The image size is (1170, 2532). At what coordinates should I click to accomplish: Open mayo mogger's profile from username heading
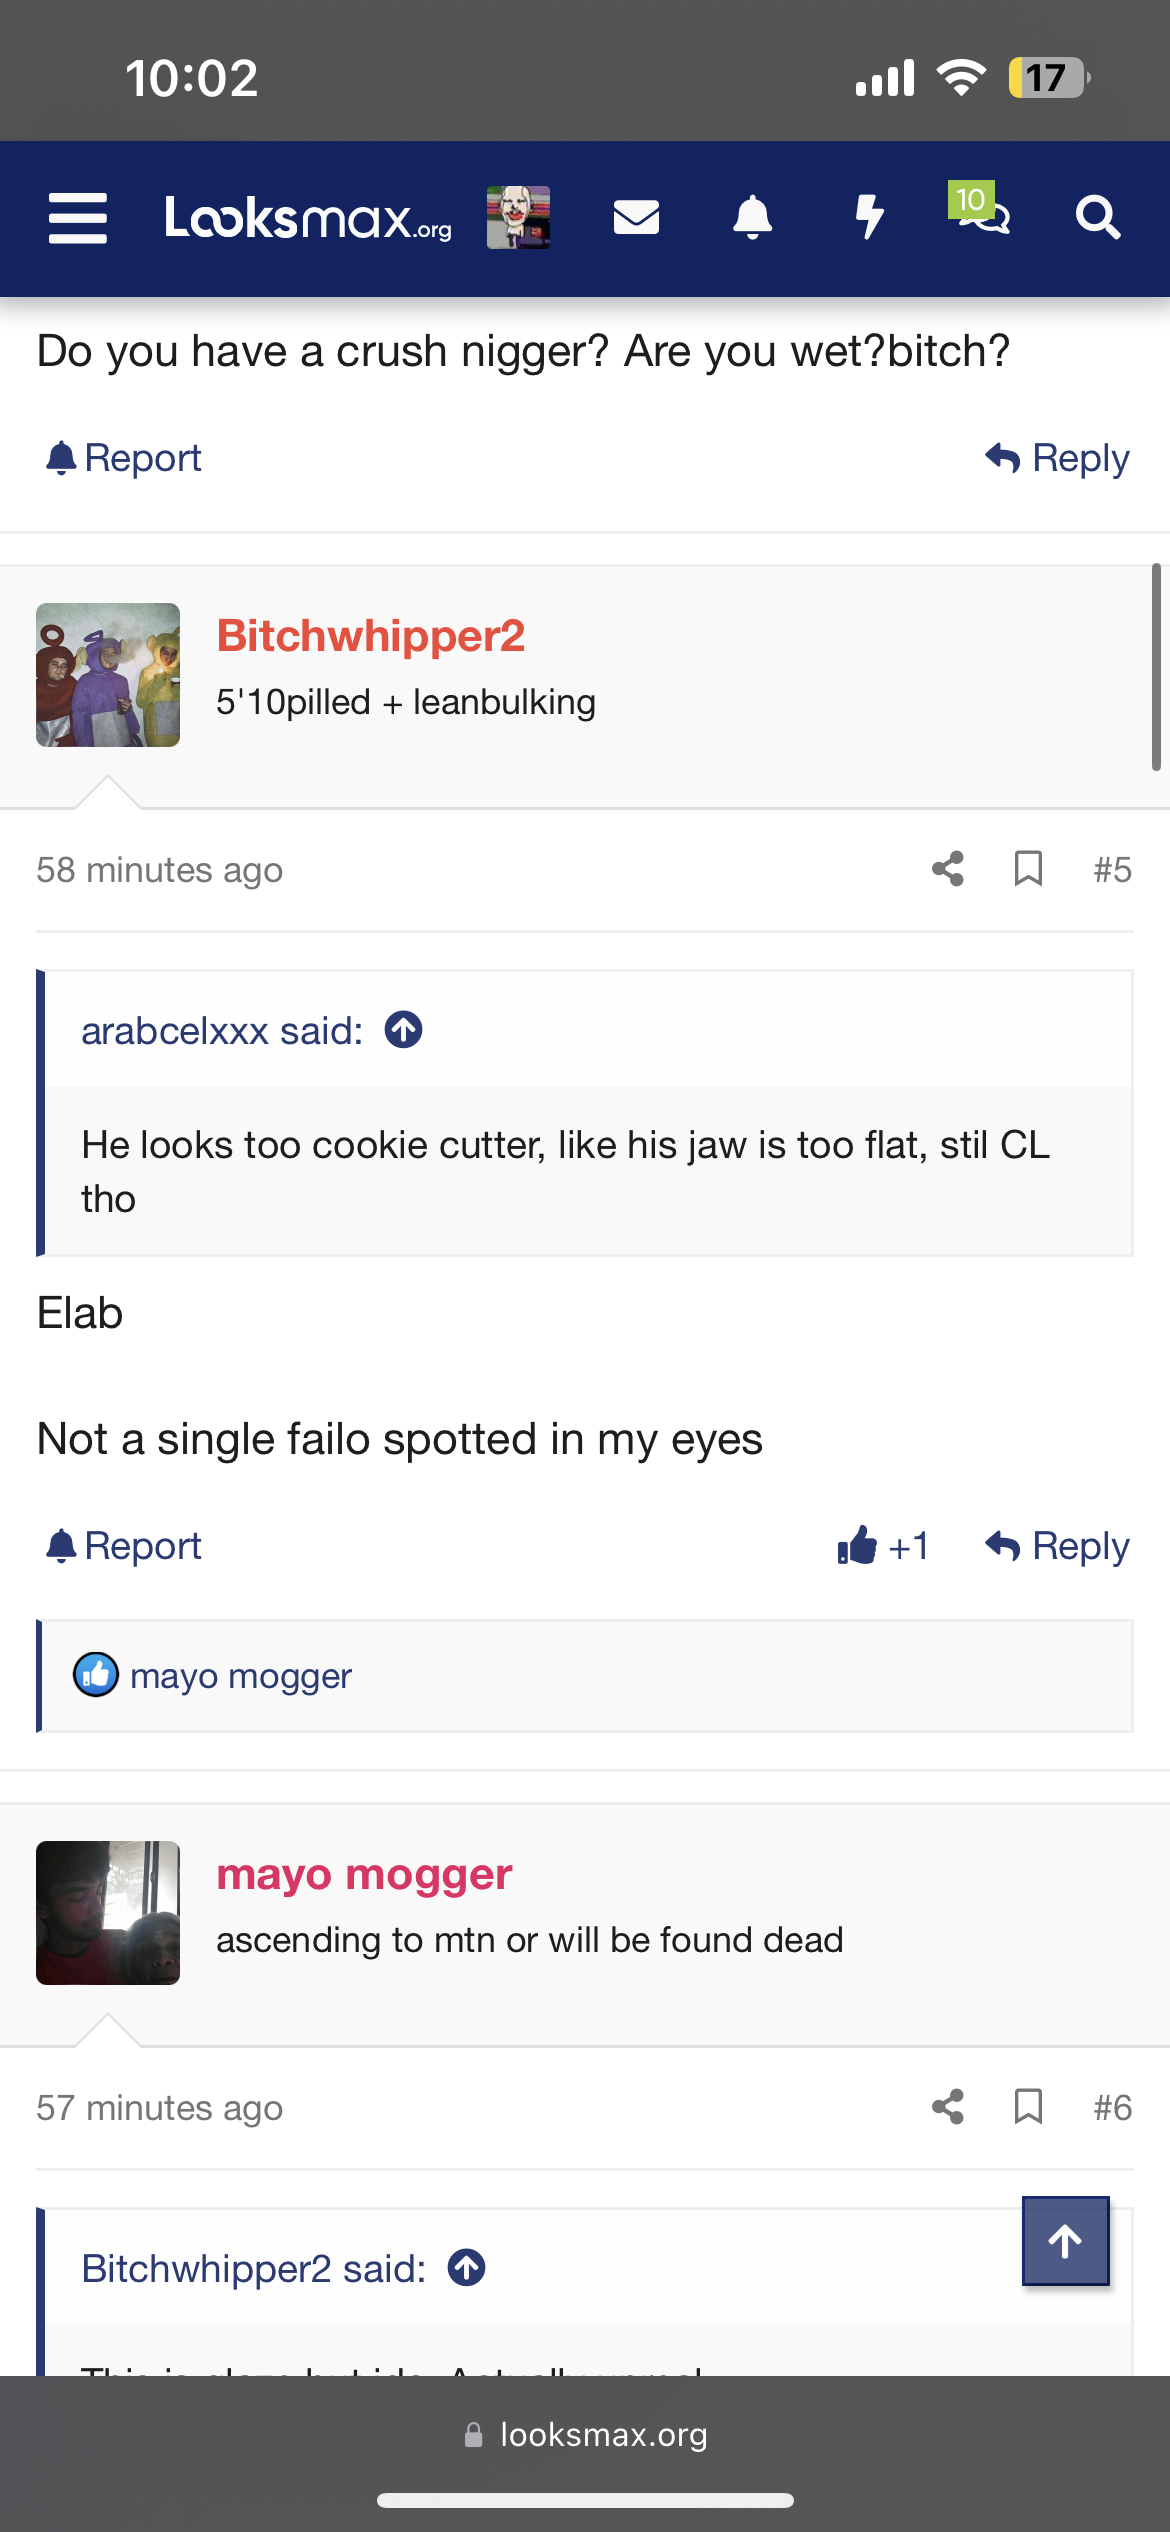coord(364,1875)
